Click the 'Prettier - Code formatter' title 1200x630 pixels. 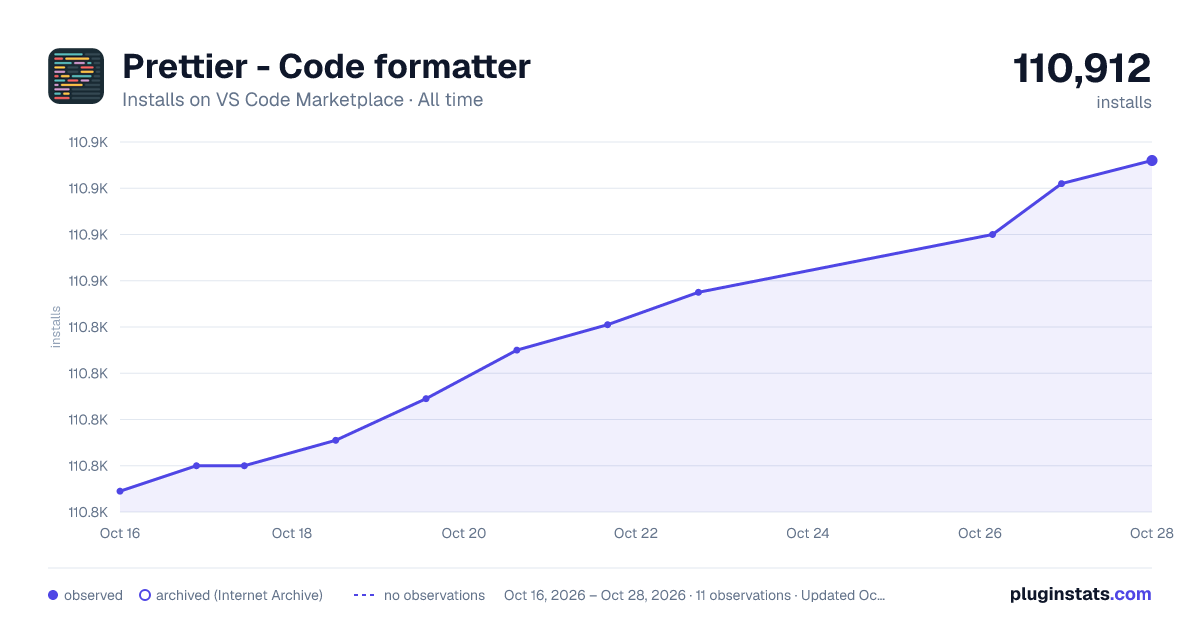[326, 66]
